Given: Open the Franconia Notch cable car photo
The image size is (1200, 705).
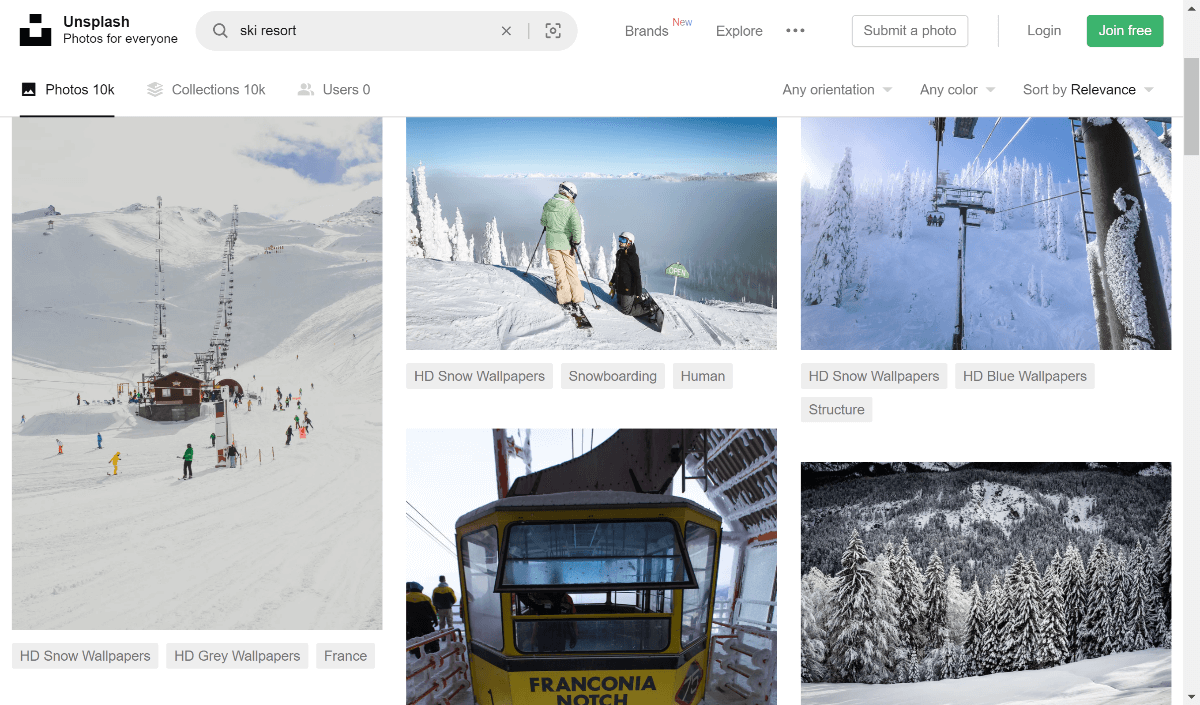Looking at the screenshot, I should [x=590, y=565].
